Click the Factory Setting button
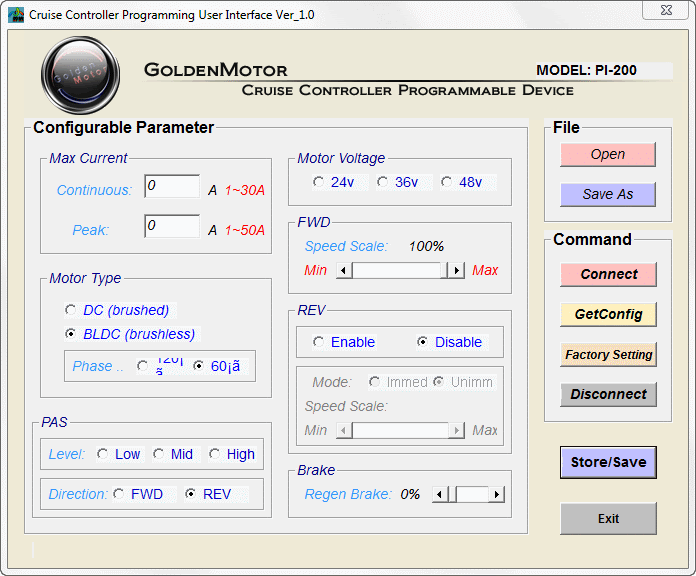The height and width of the screenshot is (576, 696). pyautogui.click(x=609, y=354)
